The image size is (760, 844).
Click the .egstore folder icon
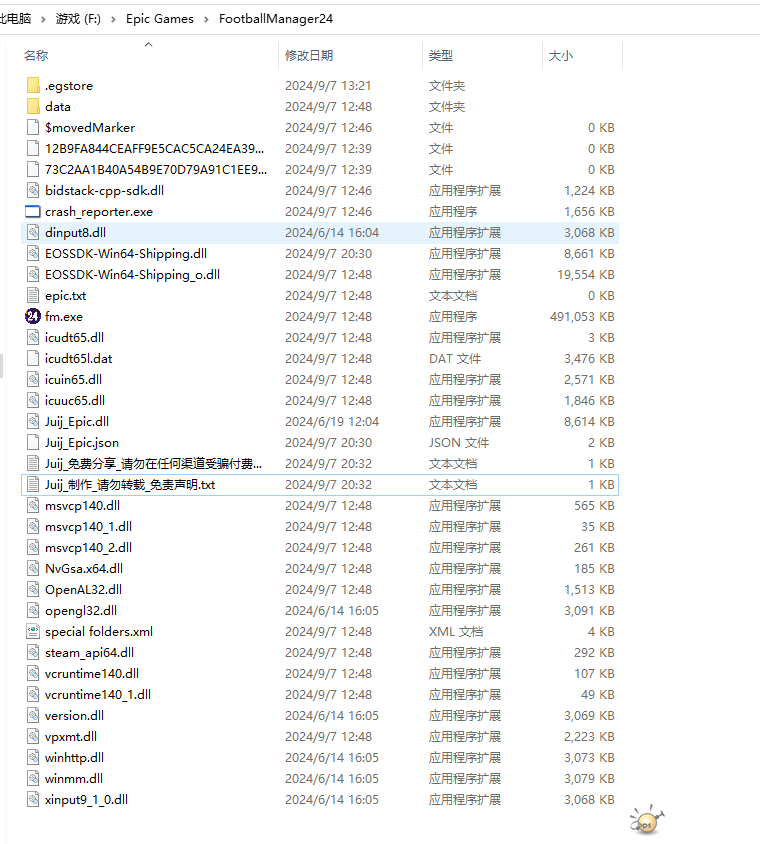pyautogui.click(x=33, y=85)
